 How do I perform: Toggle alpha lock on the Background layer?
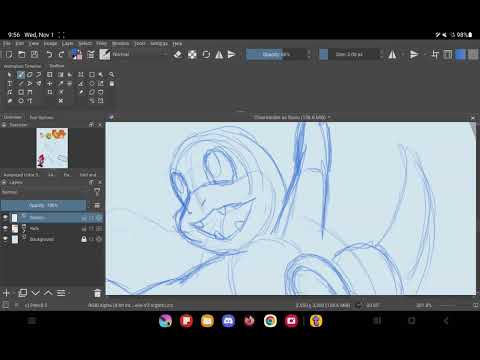coord(99,239)
